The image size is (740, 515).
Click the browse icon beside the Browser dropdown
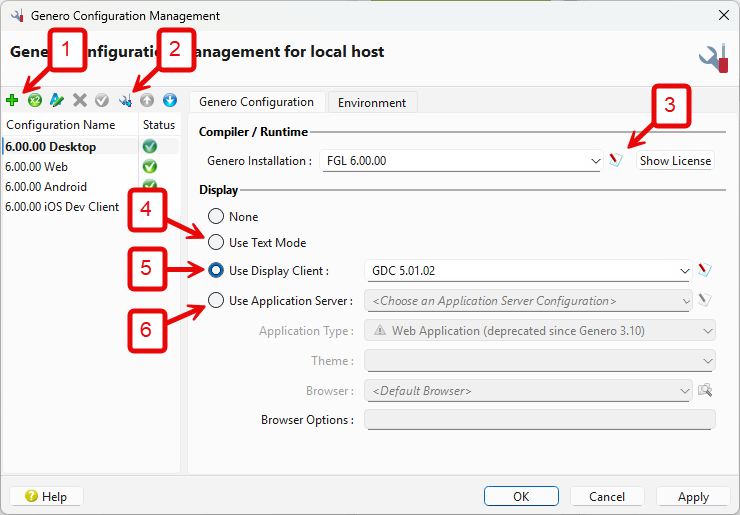point(705,390)
